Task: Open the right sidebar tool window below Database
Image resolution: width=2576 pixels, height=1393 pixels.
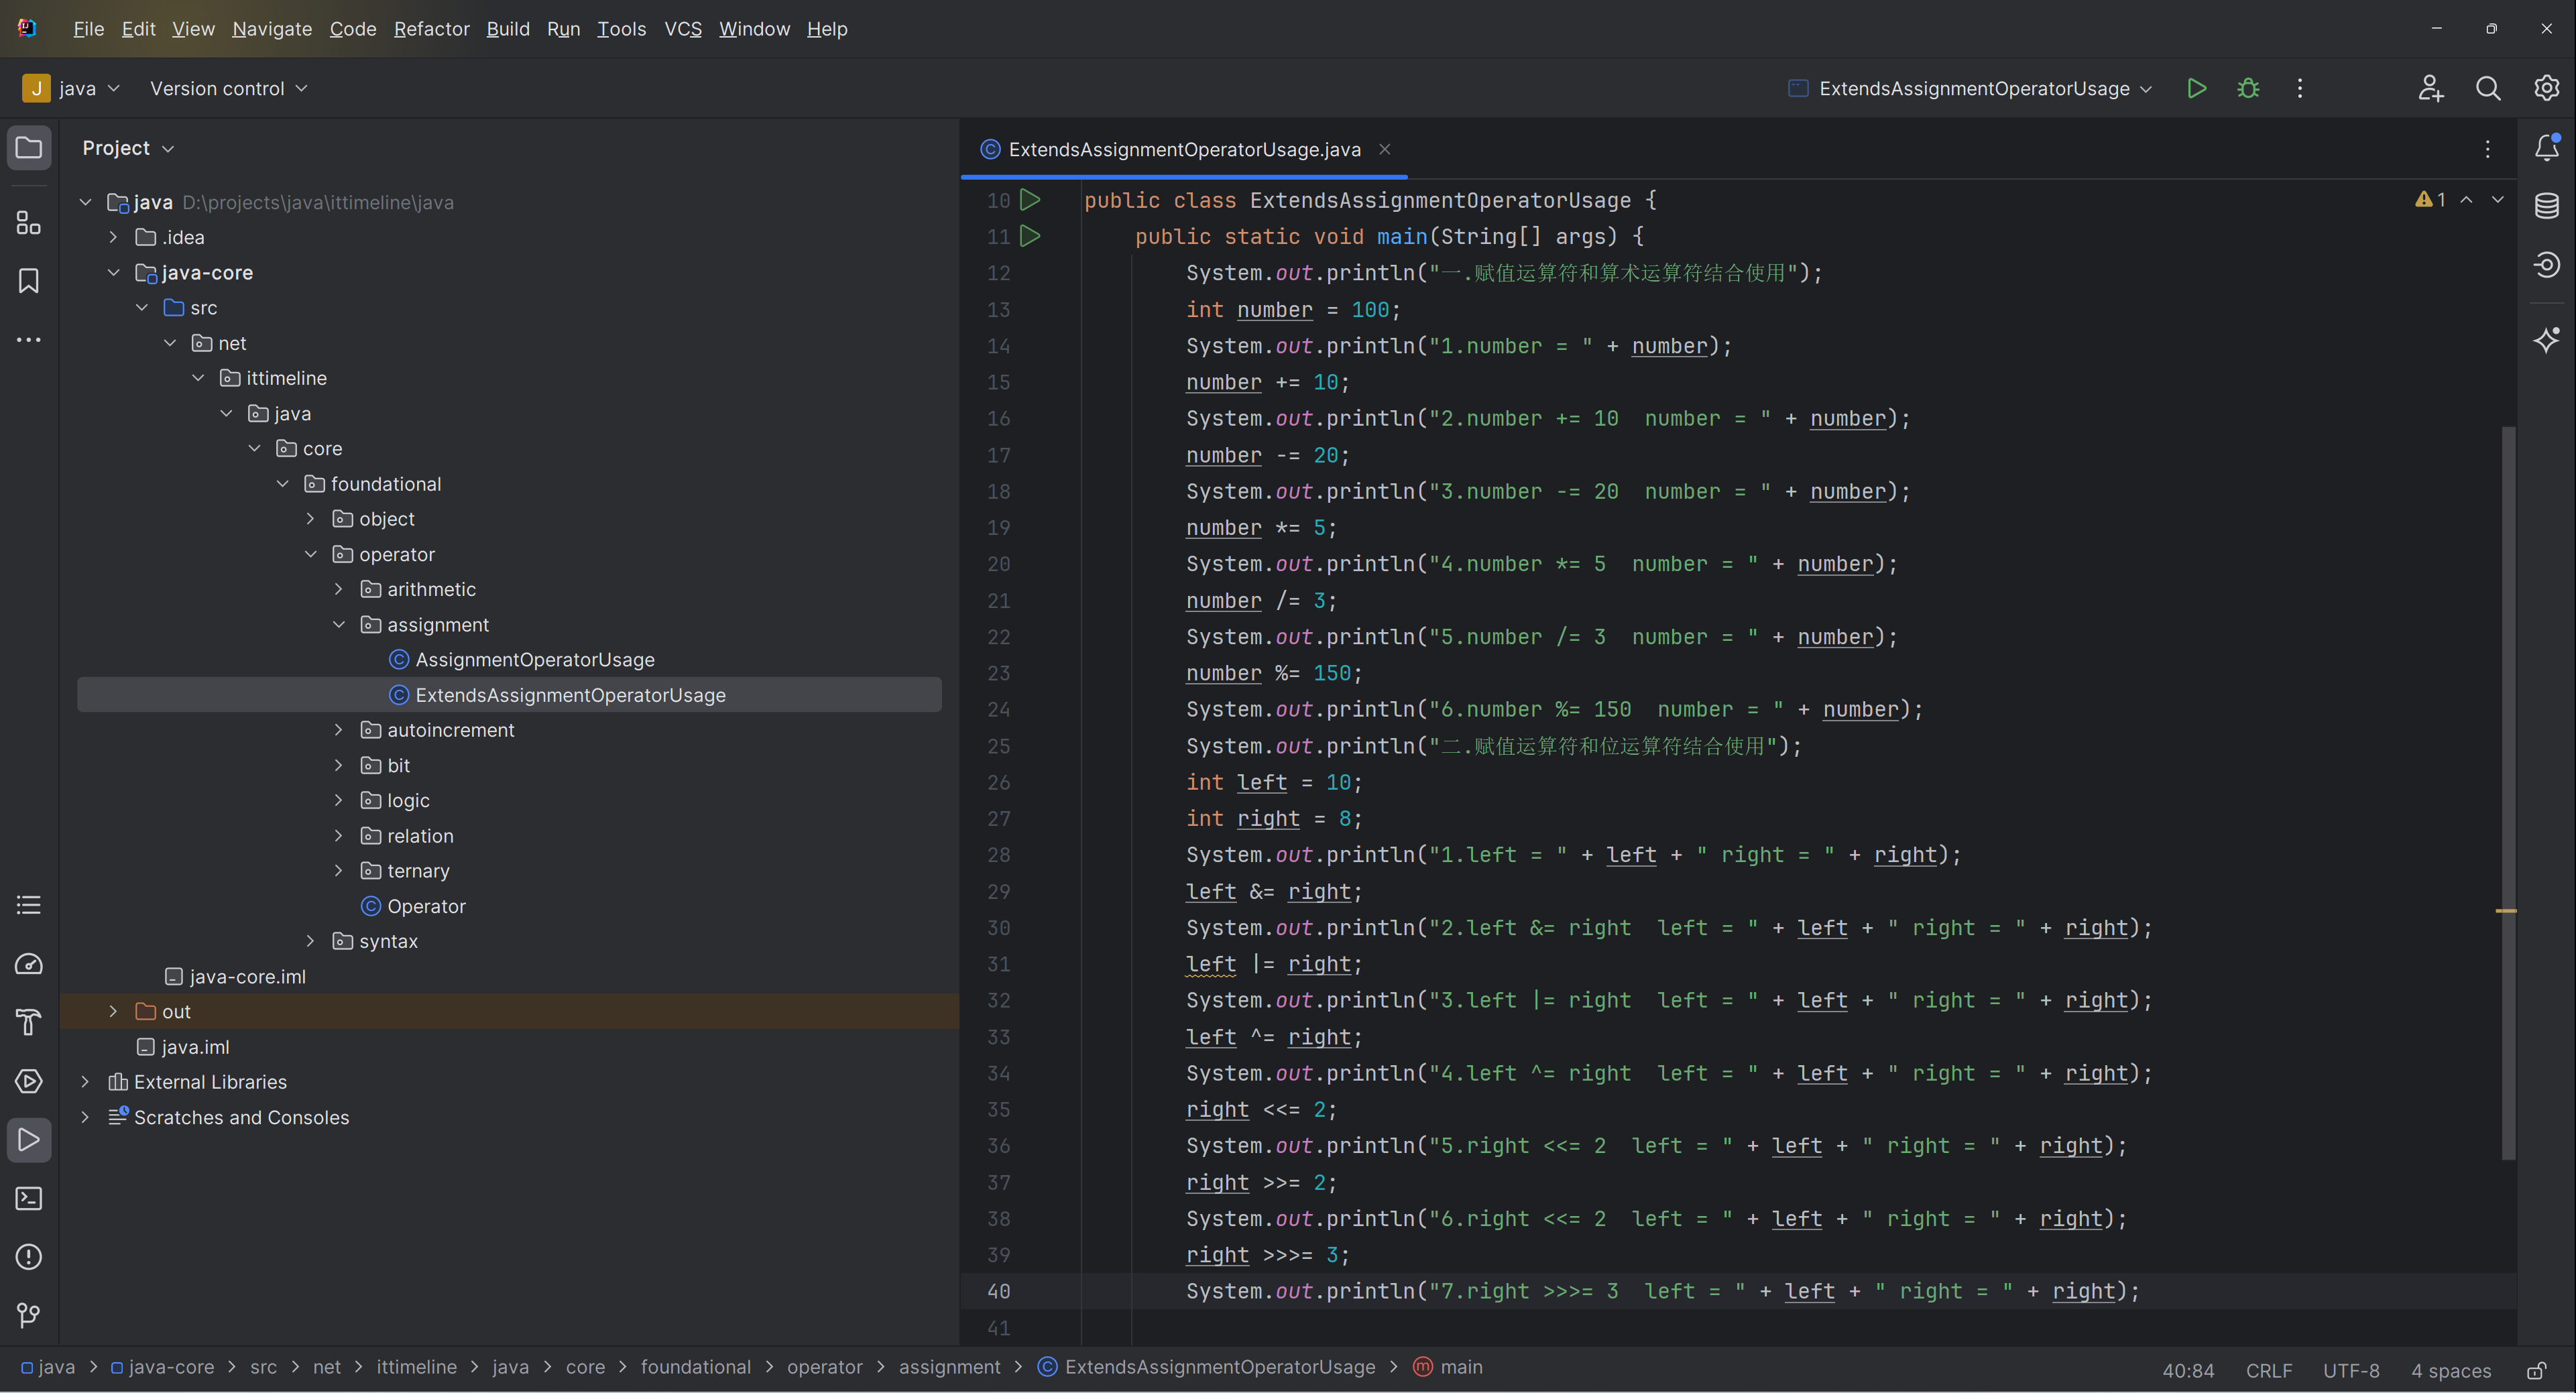Action: [2547, 265]
